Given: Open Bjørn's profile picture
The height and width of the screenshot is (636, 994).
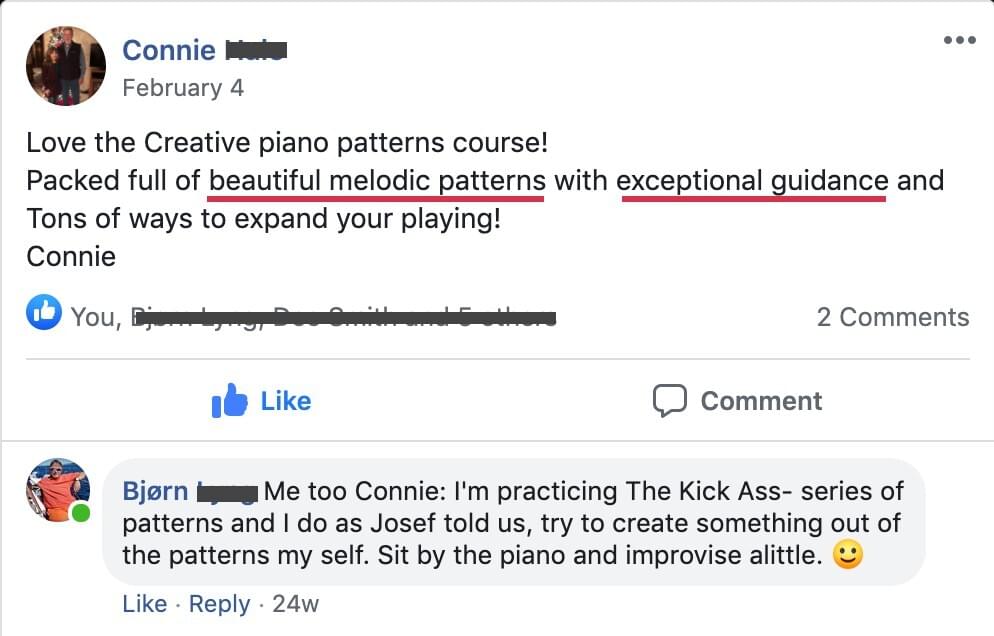Looking at the screenshot, I should coord(58,490).
